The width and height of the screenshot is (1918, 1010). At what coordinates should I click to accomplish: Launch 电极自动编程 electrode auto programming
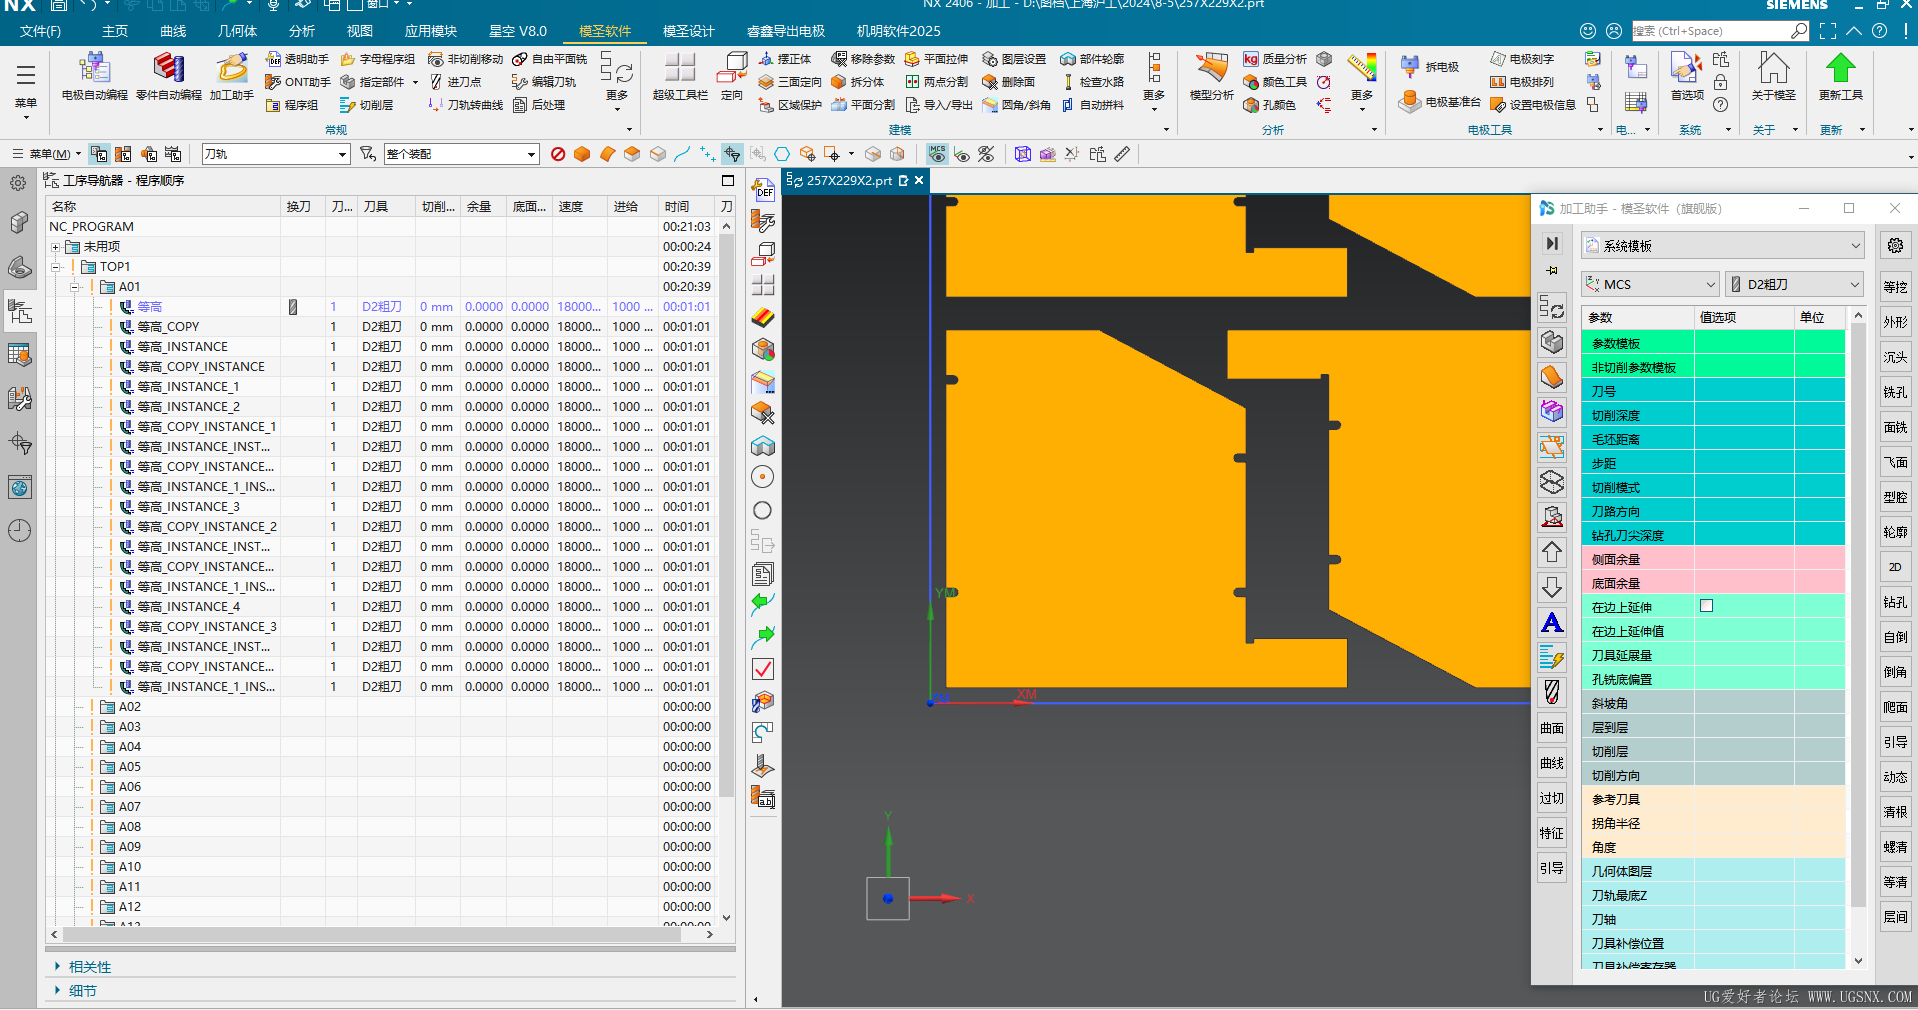[x=95, y=77]
